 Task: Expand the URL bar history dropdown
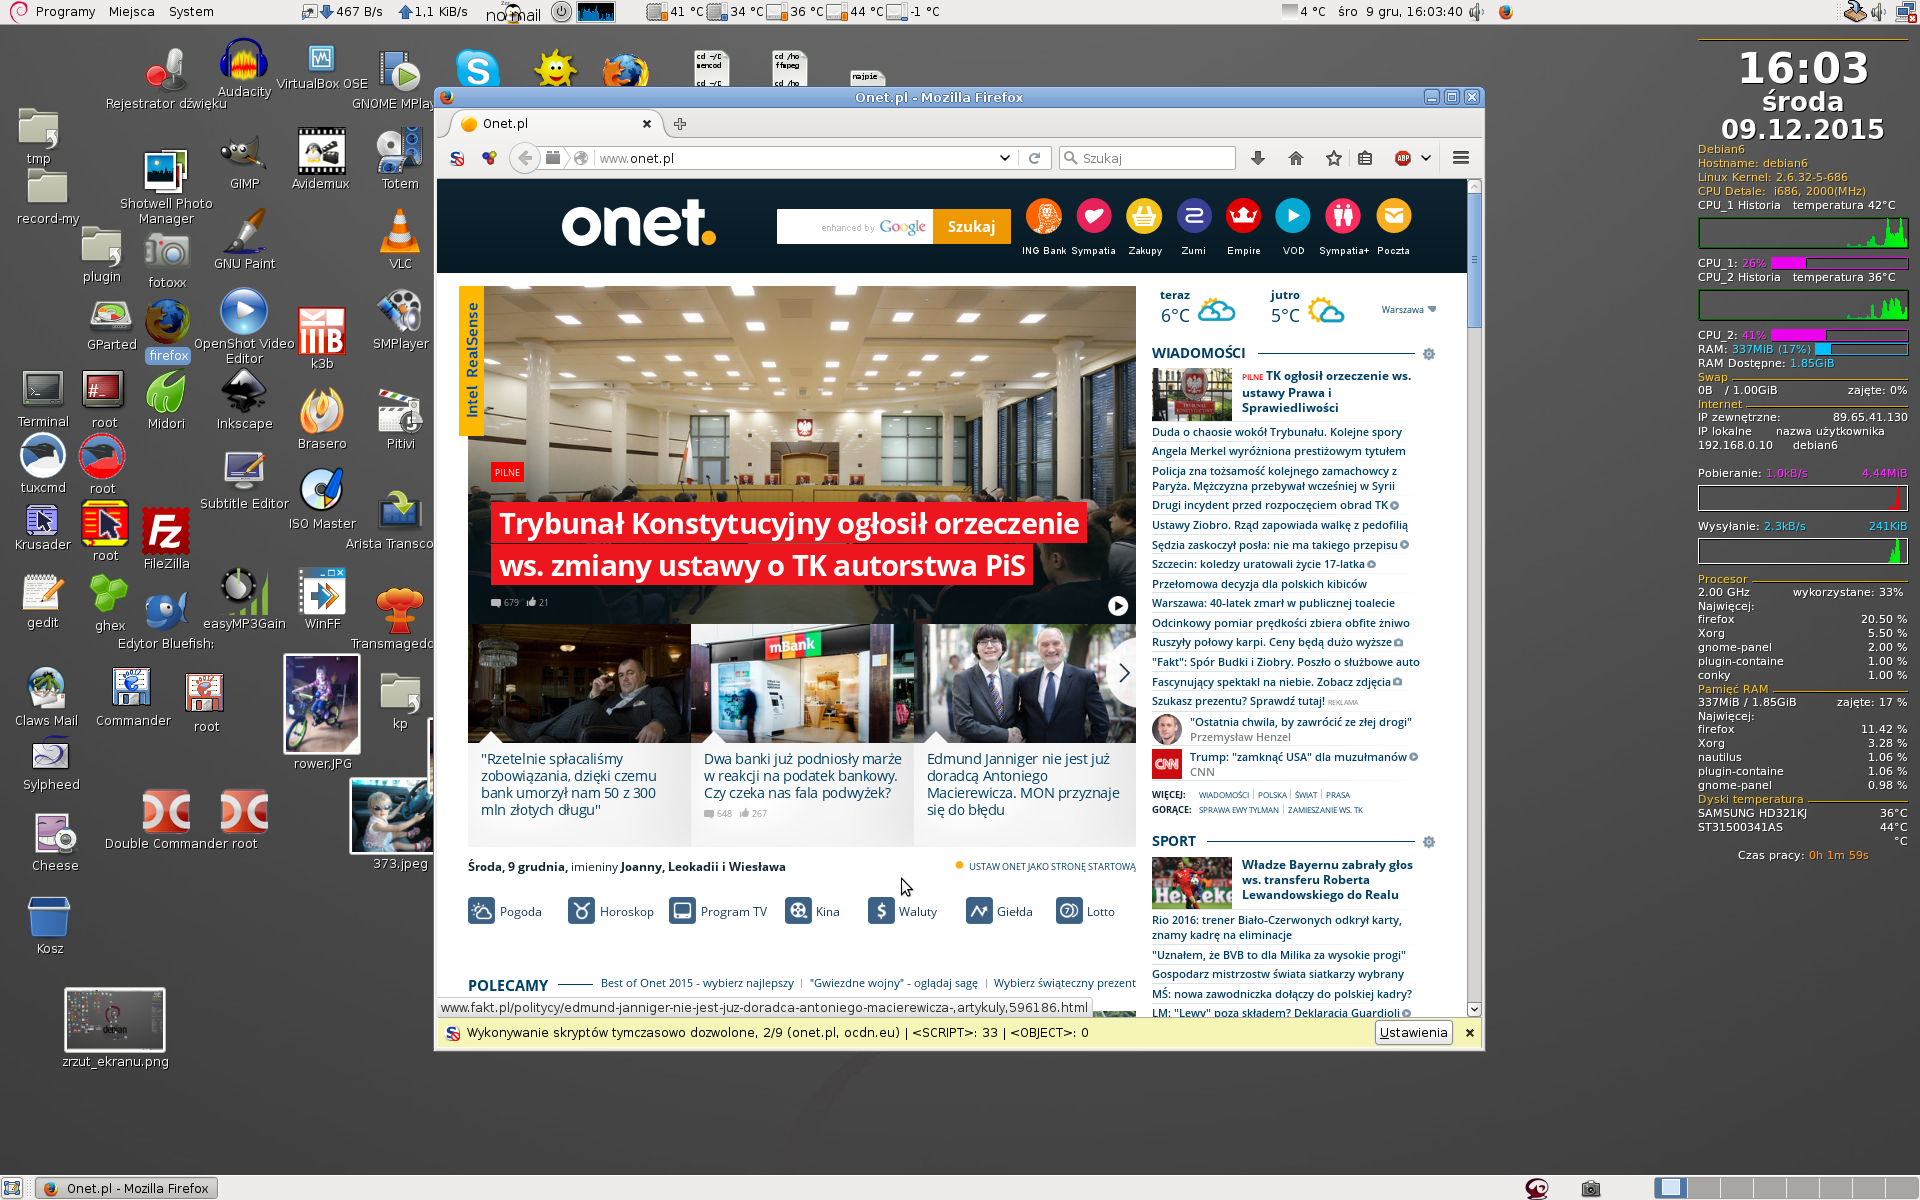[x=1004, y=158]
